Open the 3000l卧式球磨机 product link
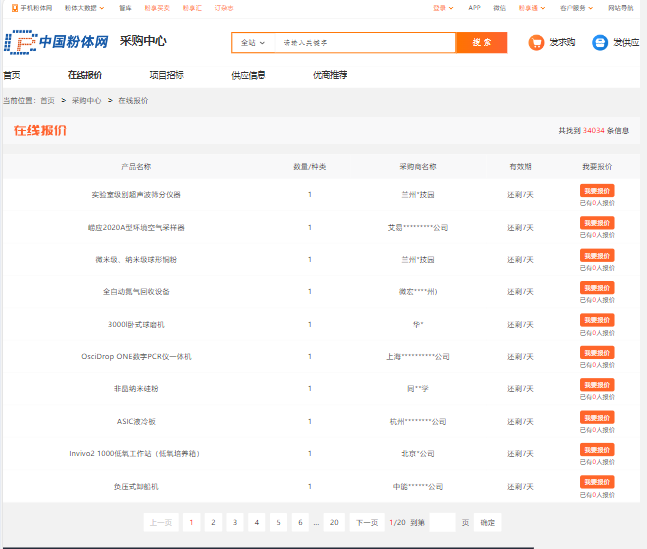Viewport: 647px width, 549px height. click(136, 324)
